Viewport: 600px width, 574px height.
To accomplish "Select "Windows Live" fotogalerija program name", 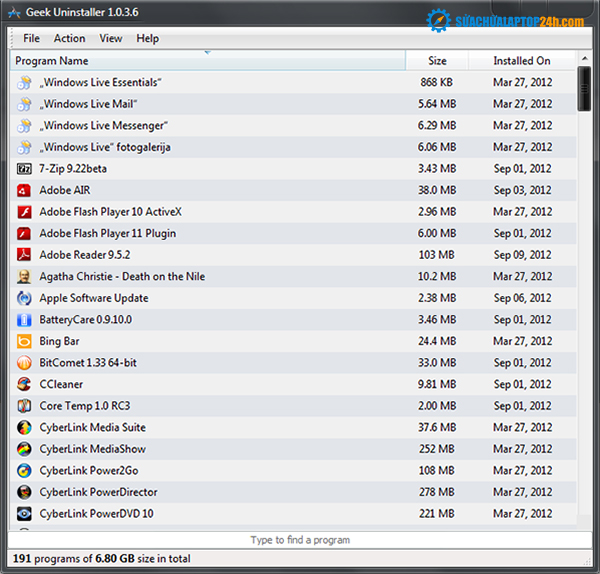I will (105, 147).
